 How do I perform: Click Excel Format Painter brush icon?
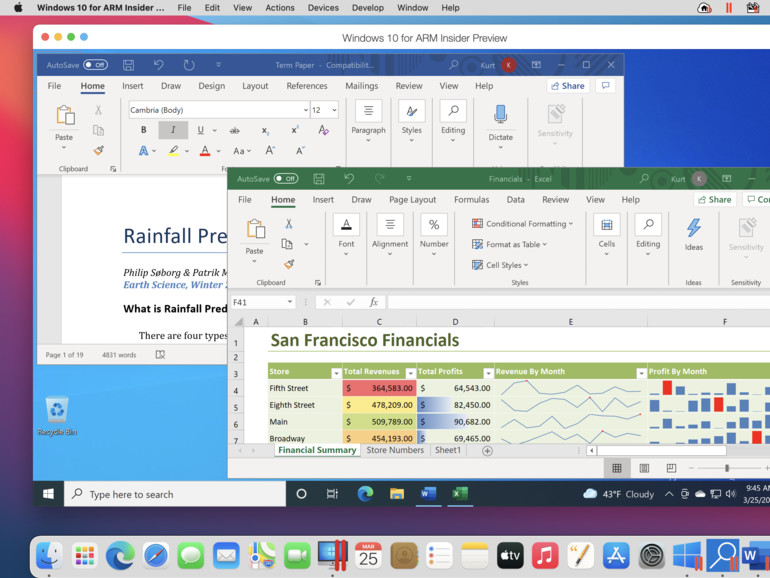289,264
